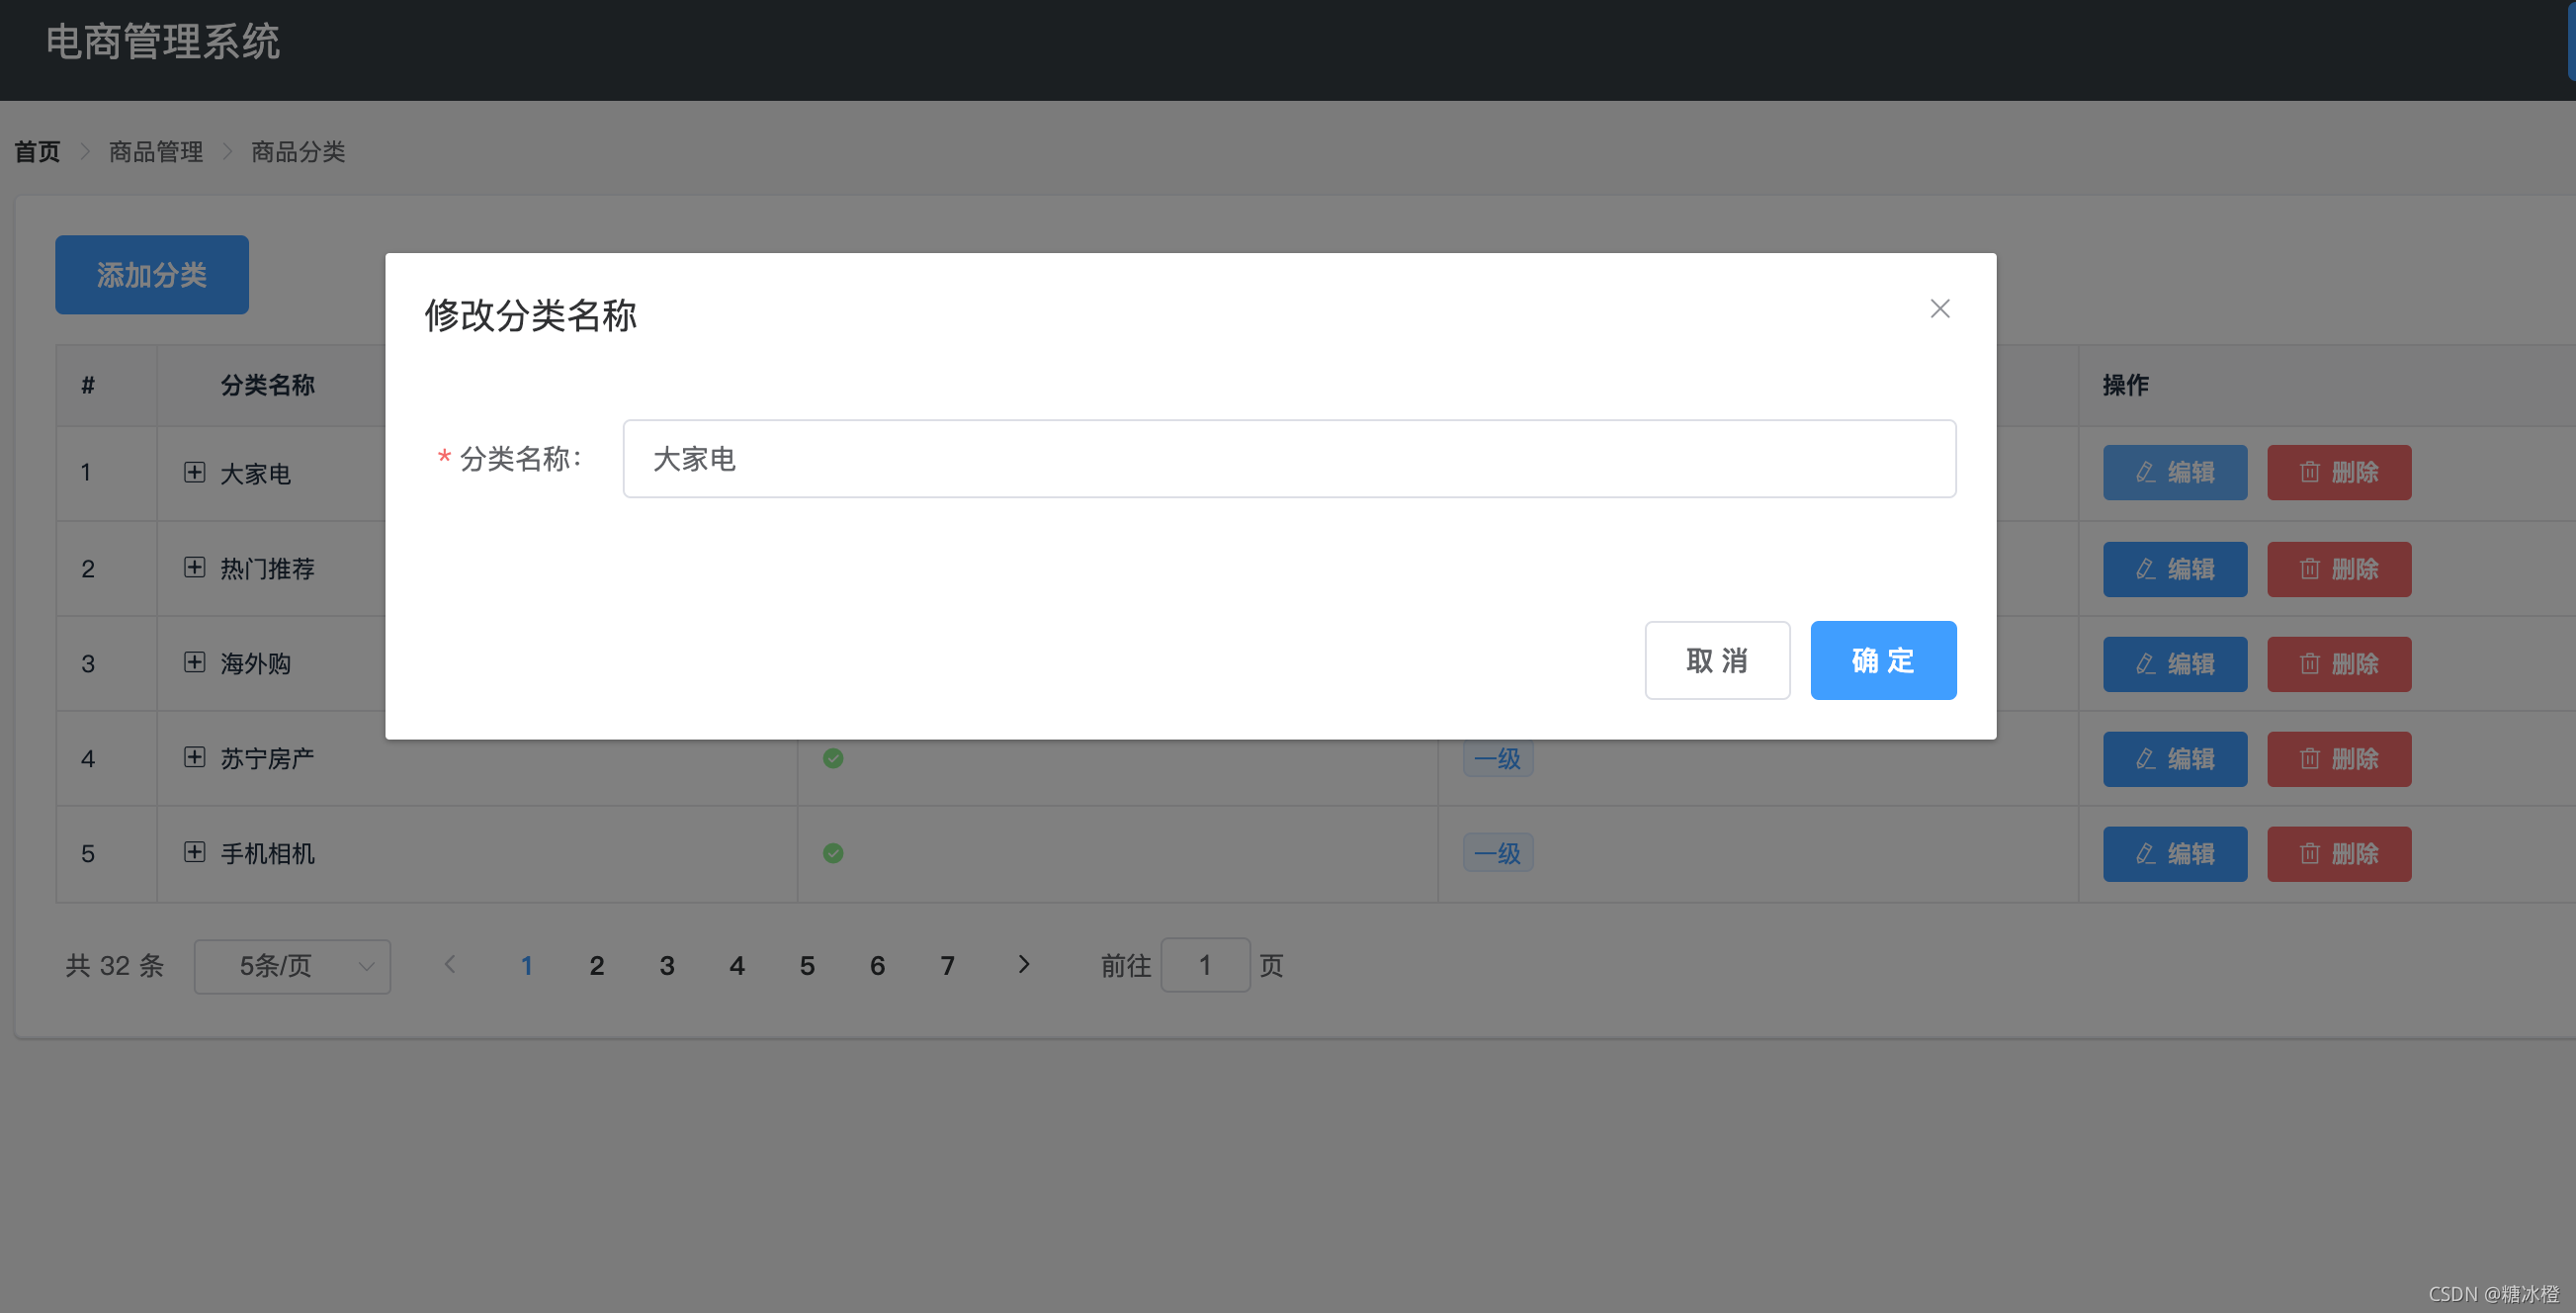2576x1313 pixels.
Task: Edit the 大家电 row with 编辑 button
Action: coord(2174,472)
